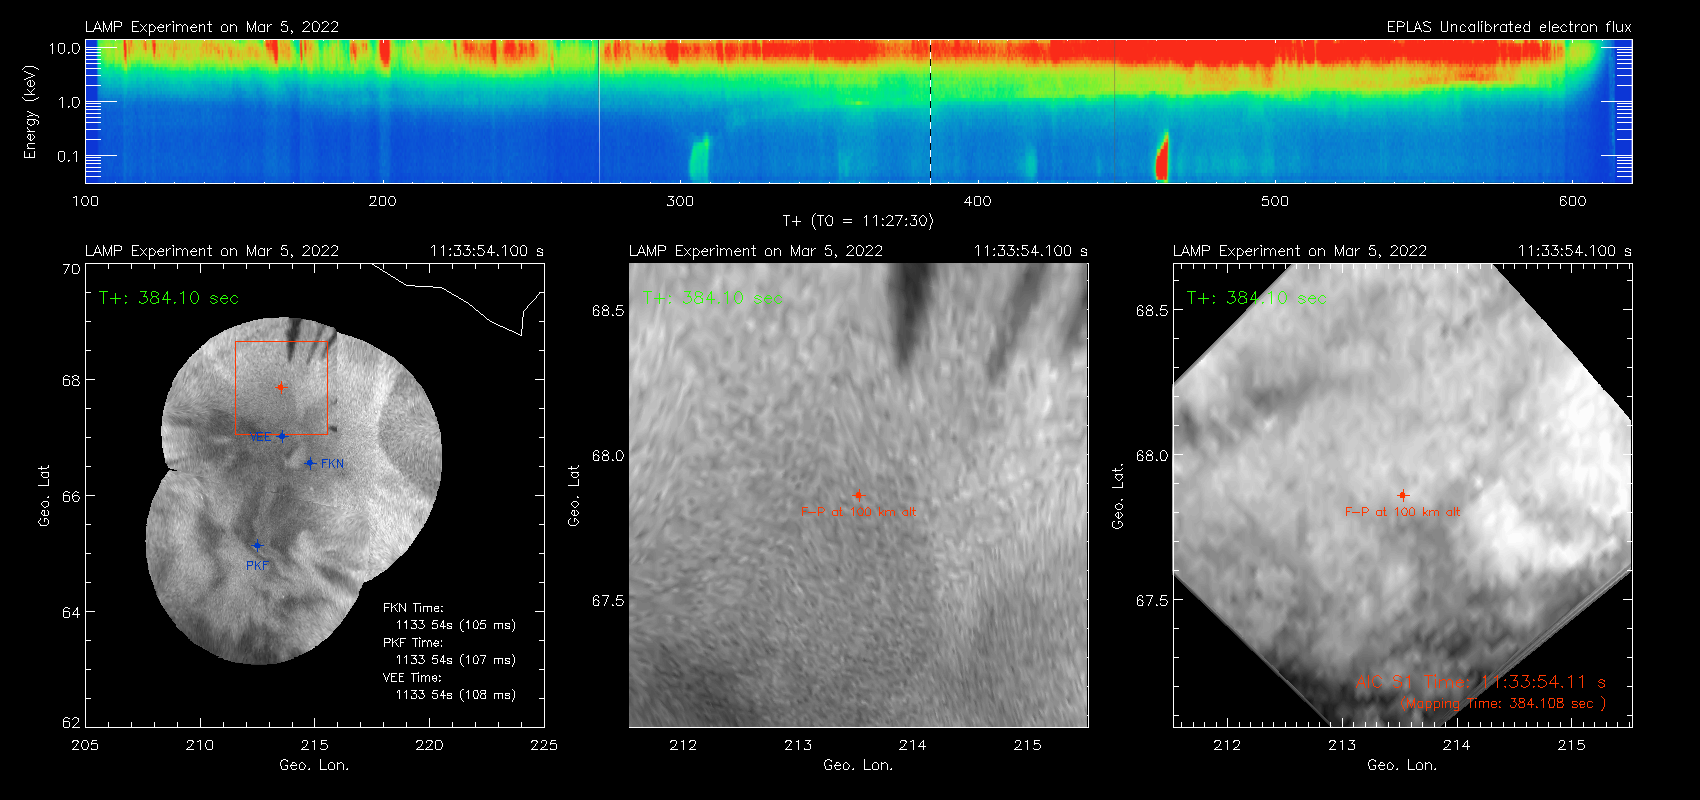The image size is (1700, 800).
Task: Click the '68.0' latitude tick of the diamond-shaped panel
Action: point(1152,456)
